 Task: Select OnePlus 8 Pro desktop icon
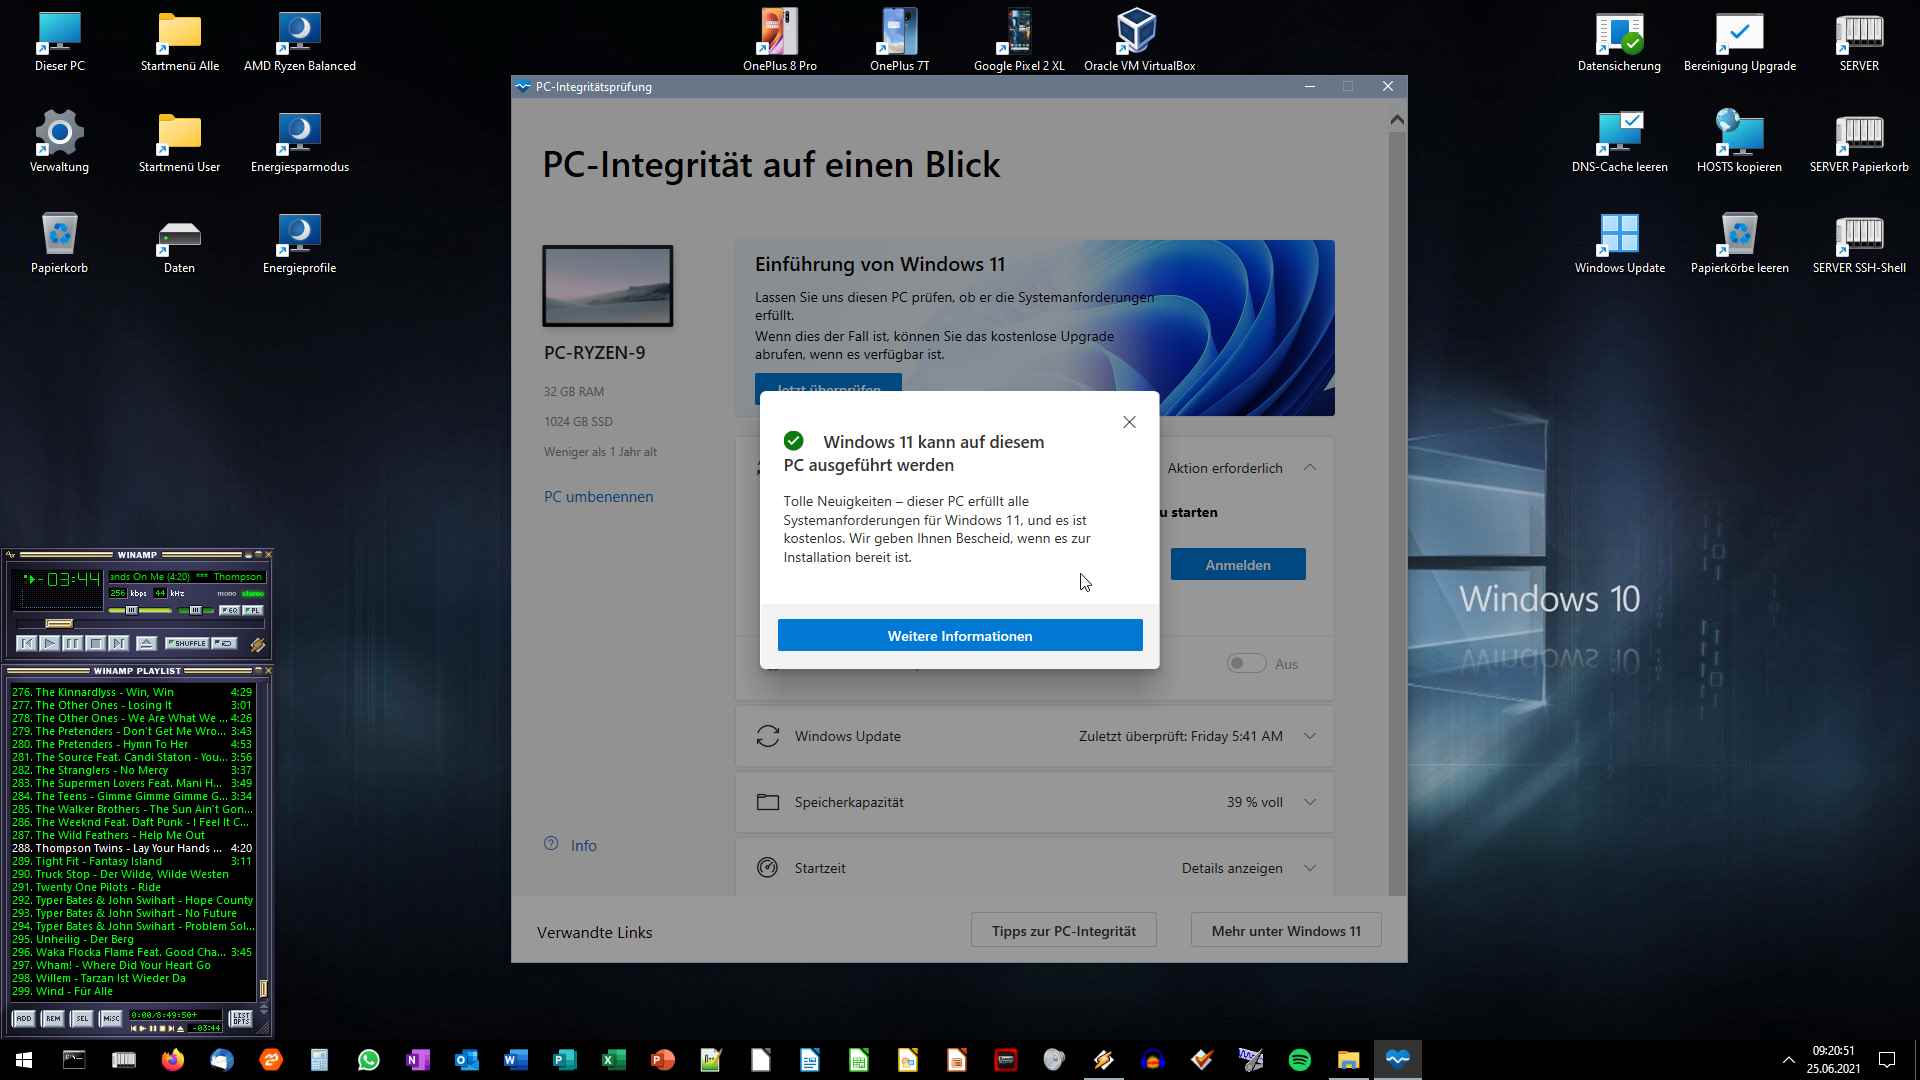[779, 41]
